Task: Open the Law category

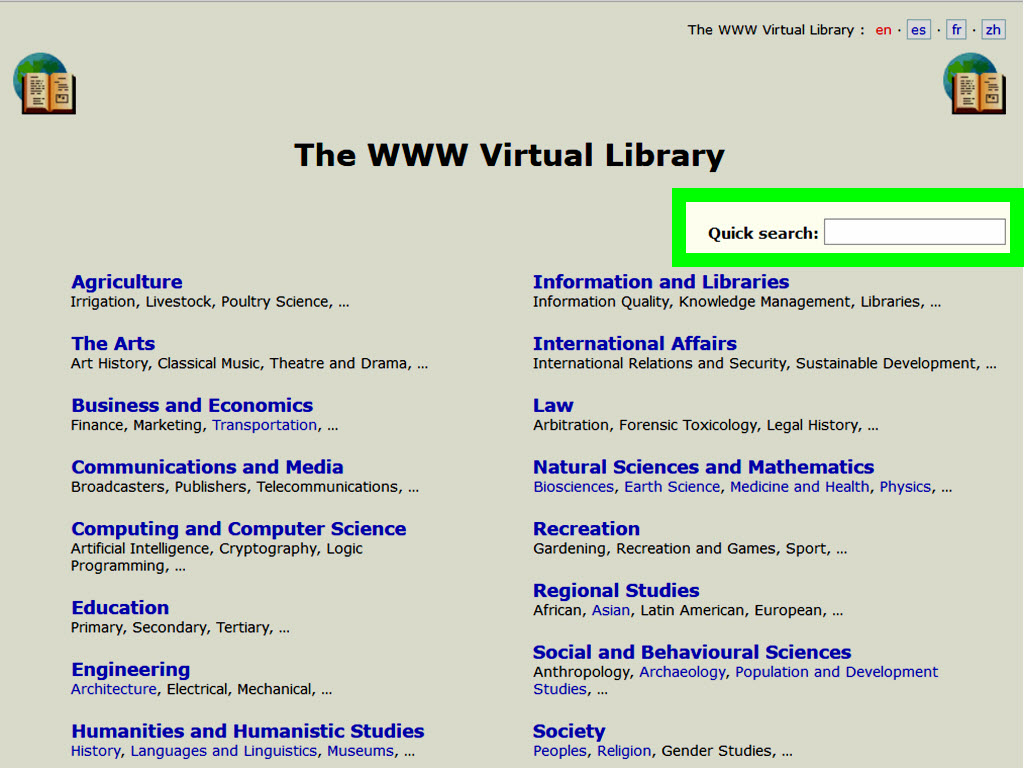Action: [x=553, y=405]
